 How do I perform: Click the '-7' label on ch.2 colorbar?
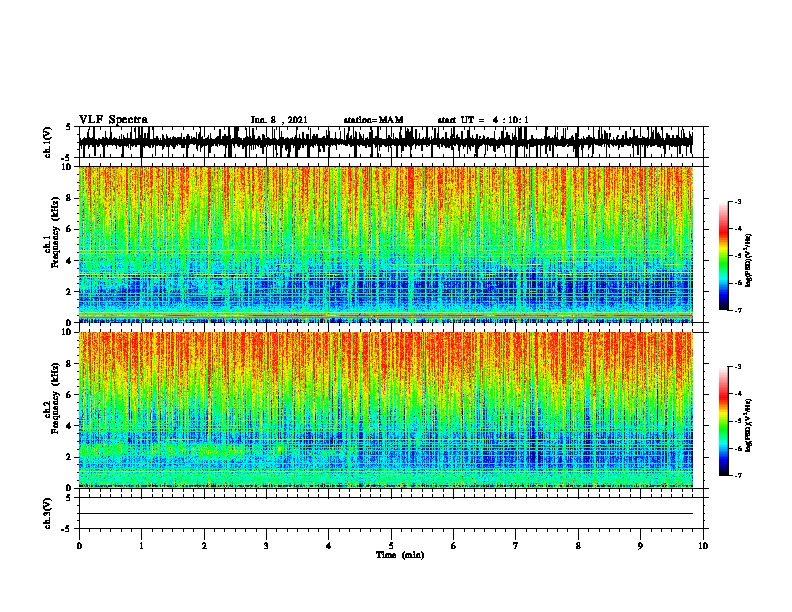pyautogui.click(x=737, y=475)
